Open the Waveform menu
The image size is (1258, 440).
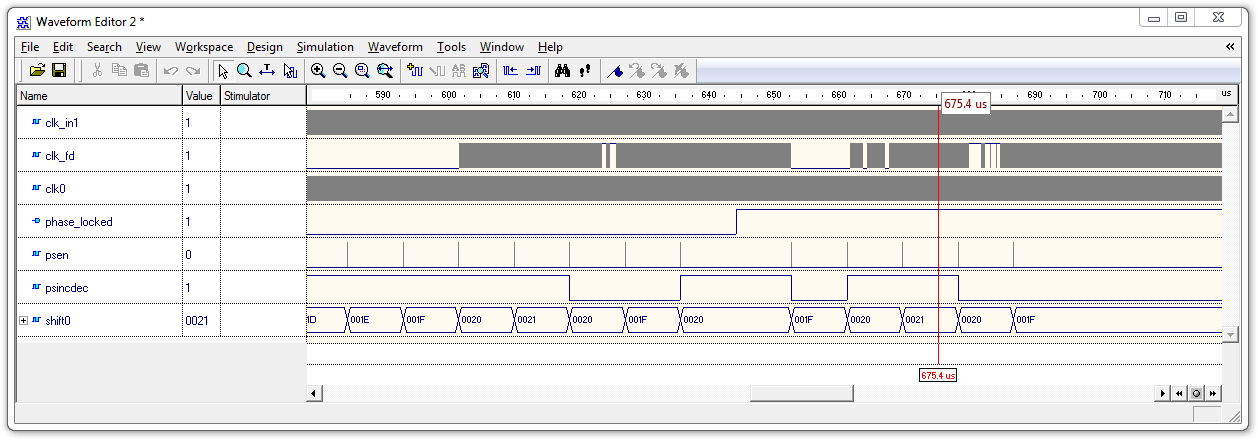tap(395, 47)
